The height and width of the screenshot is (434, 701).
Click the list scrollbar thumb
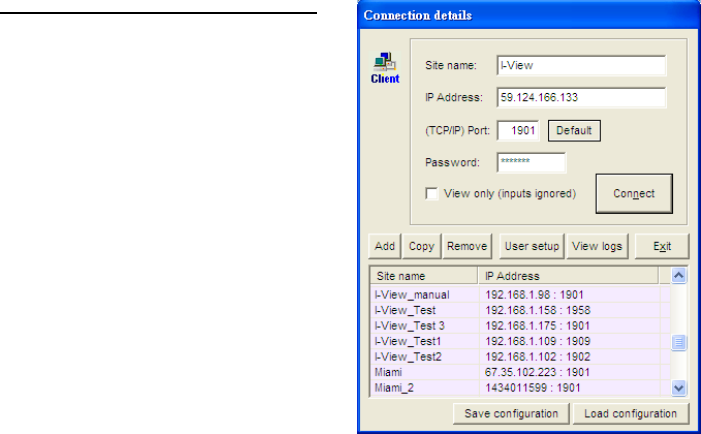pos(679,342)
